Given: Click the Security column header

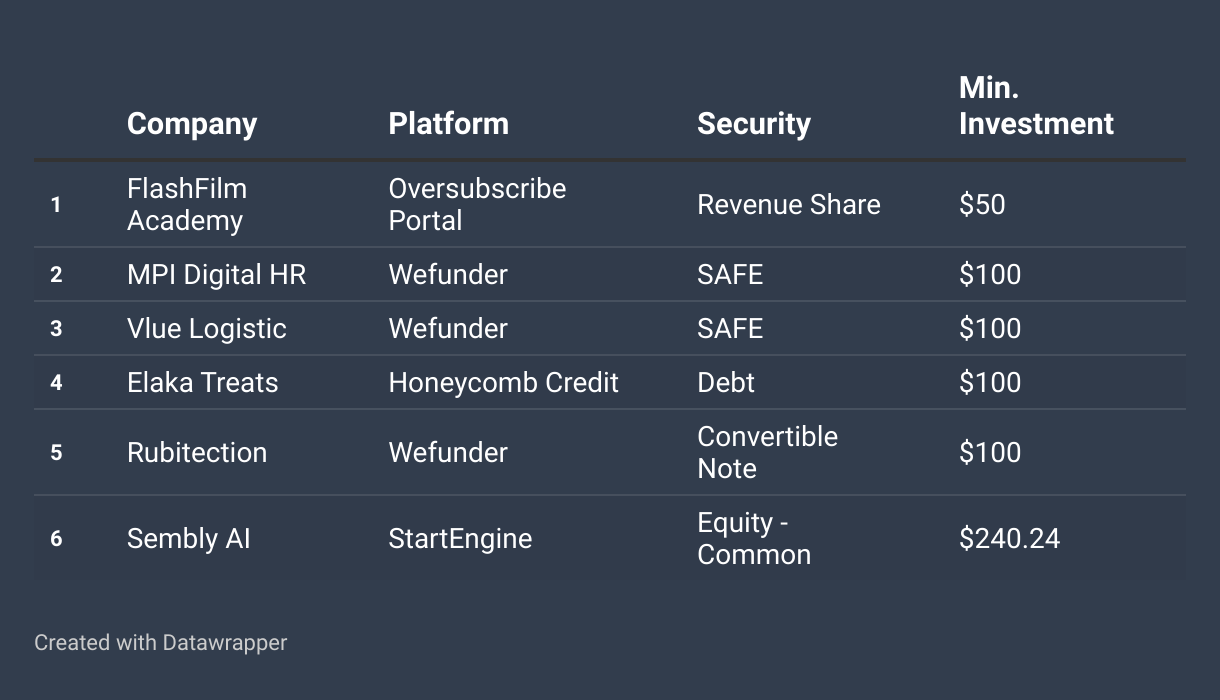Looking at the screenshot, I should (x=753, y=124).
